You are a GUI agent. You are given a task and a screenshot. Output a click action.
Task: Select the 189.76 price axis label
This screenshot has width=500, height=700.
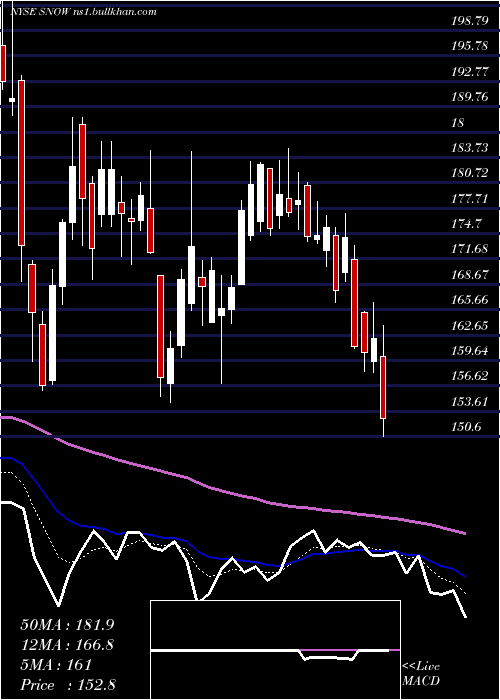470,97
